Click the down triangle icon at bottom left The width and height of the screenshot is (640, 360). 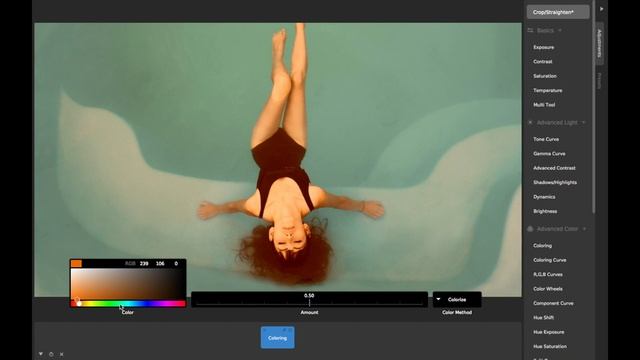pyautogui.click(x=41, y=354)
